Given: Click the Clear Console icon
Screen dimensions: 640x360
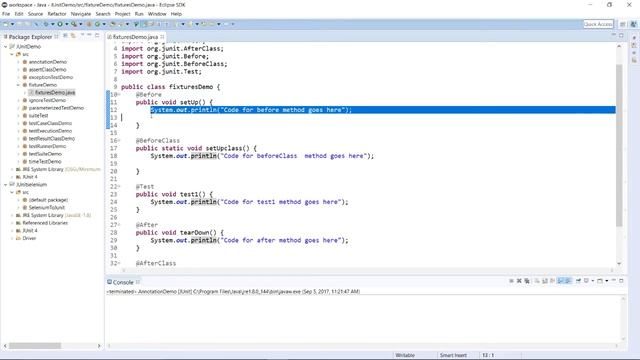Looking at the screenshot, I should click(x=537, y=281).
